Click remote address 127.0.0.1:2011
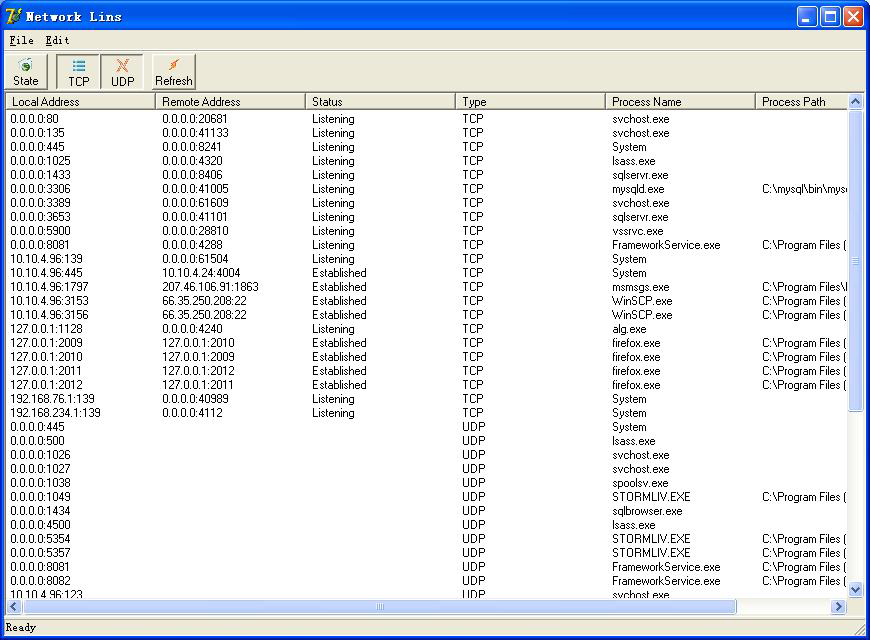The height and width of the screenshot is (640, 870). coord(198,385)
